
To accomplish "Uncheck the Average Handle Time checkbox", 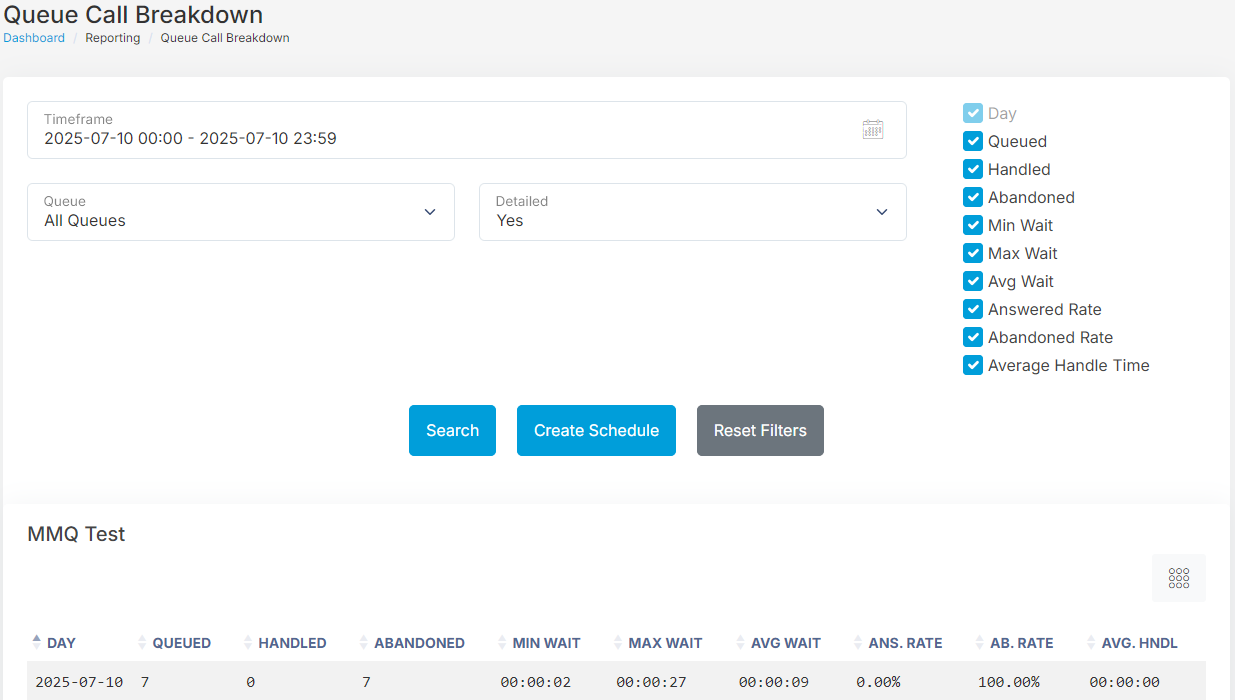I will click(973, 365).
